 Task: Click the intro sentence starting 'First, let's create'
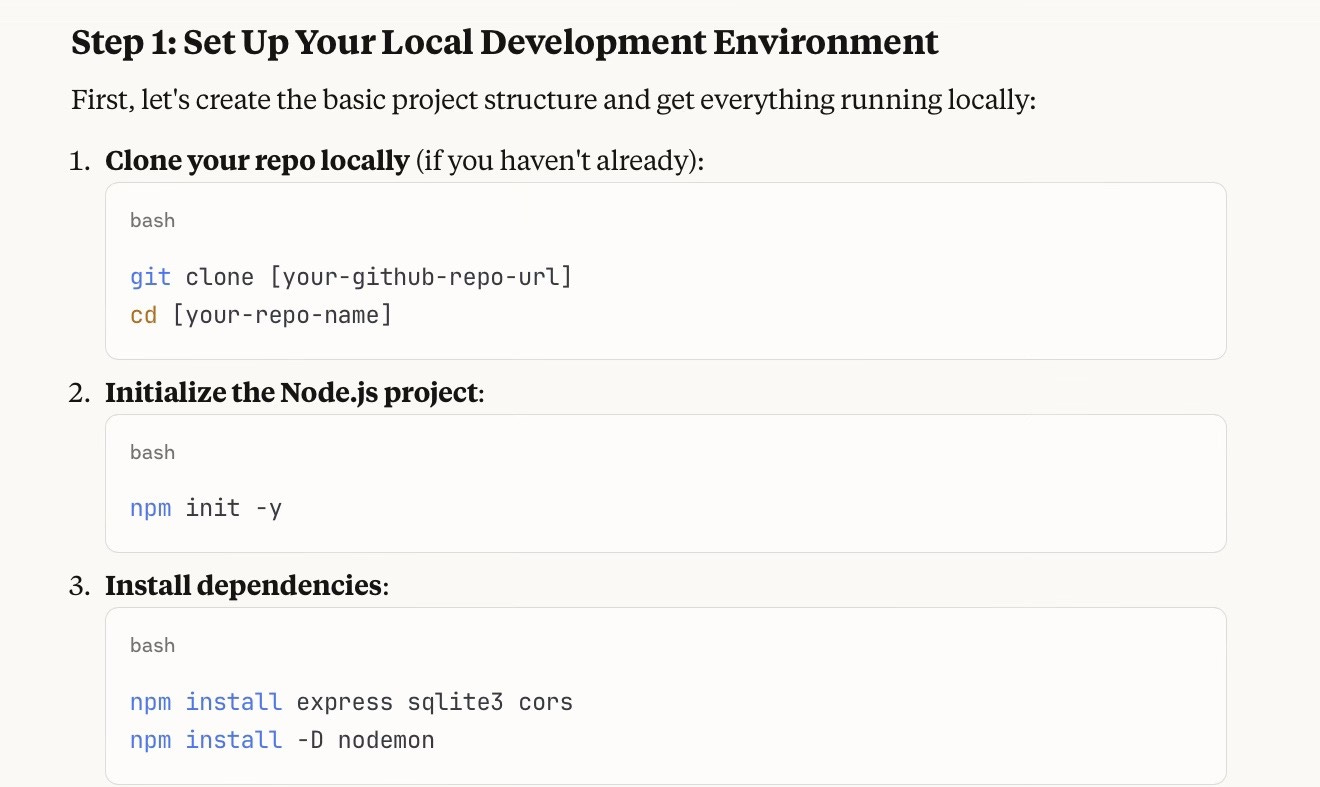[553, 101]
